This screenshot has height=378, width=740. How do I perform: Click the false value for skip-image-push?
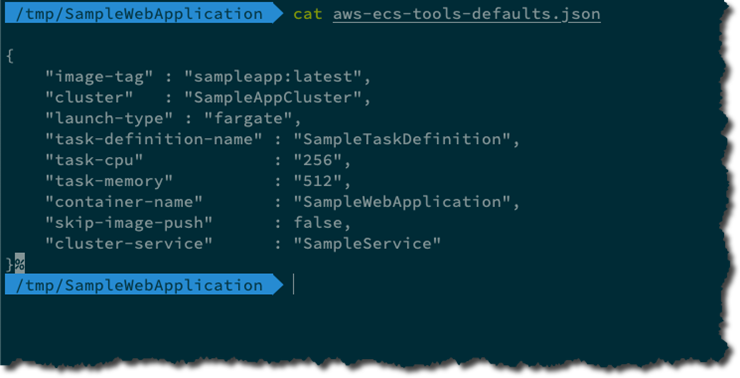[x=318, y=222]
